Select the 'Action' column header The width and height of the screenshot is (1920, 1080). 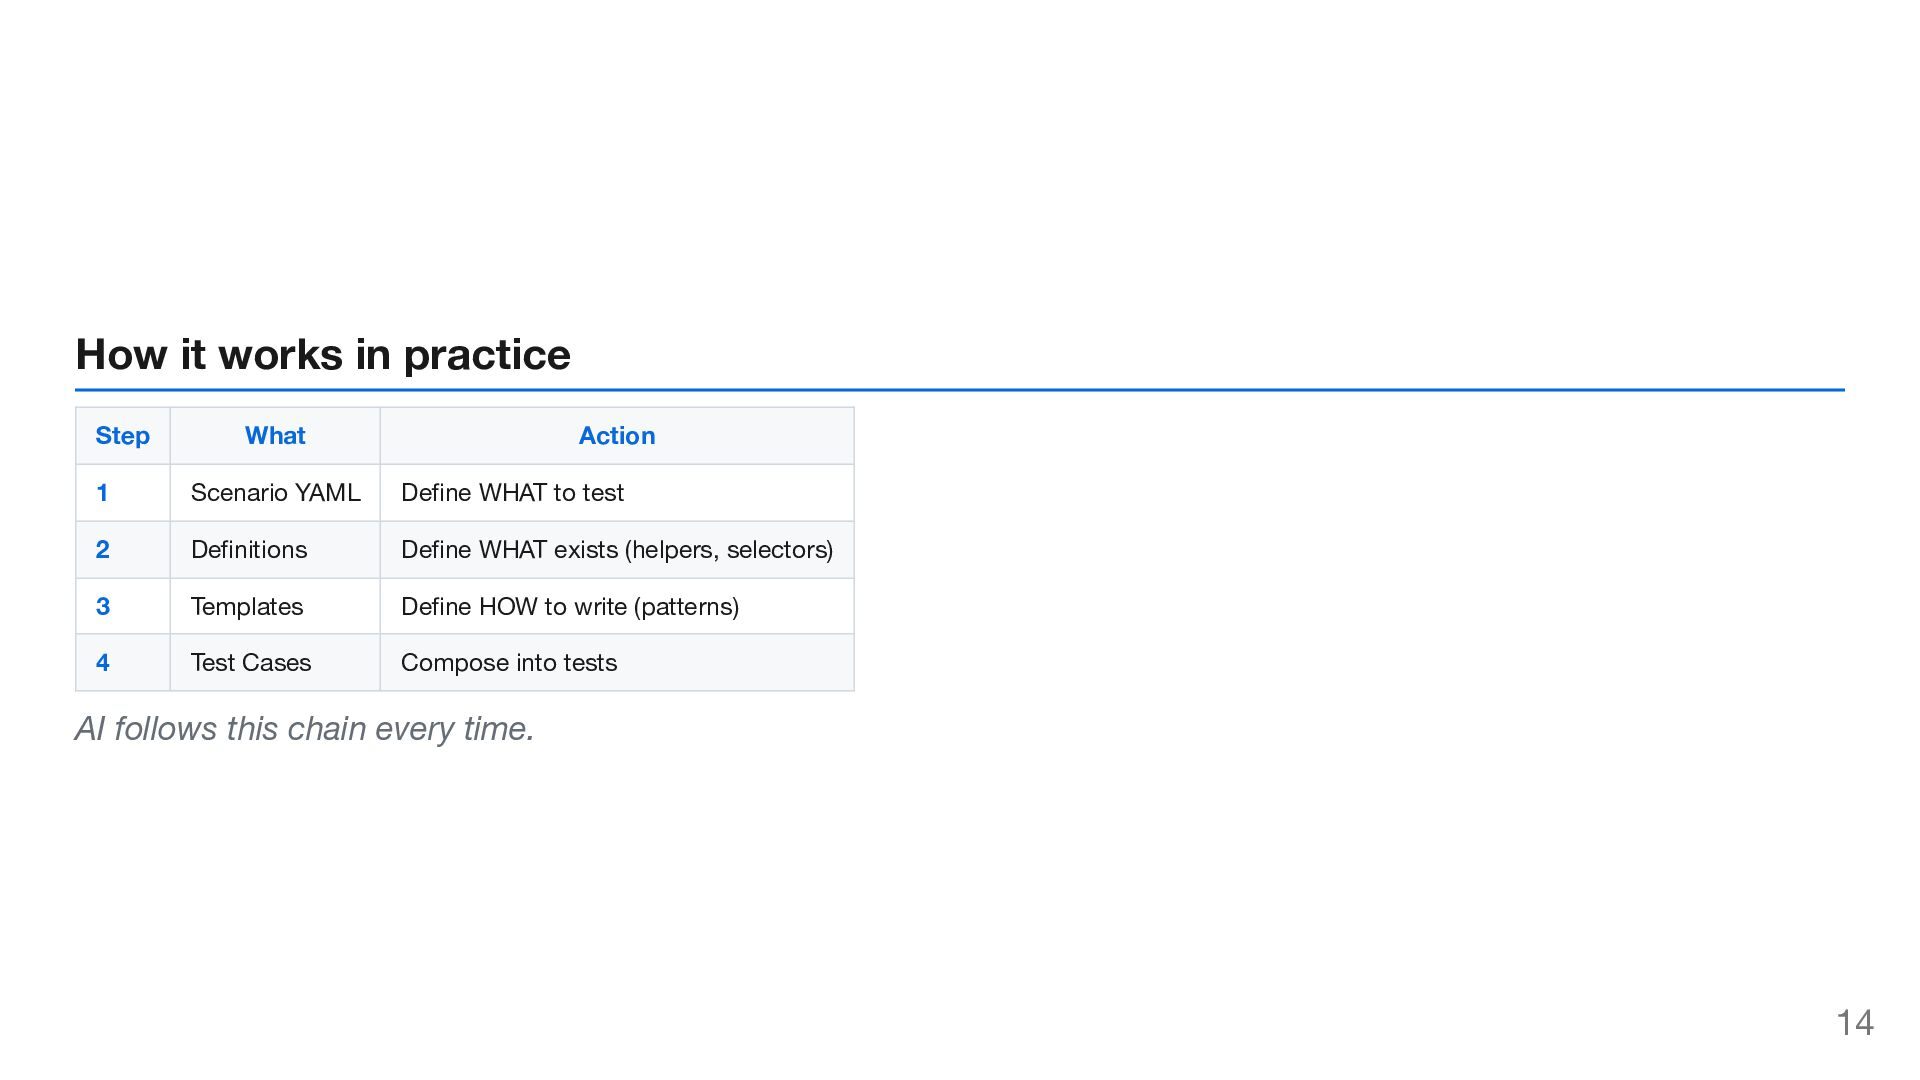click(616, 436)
